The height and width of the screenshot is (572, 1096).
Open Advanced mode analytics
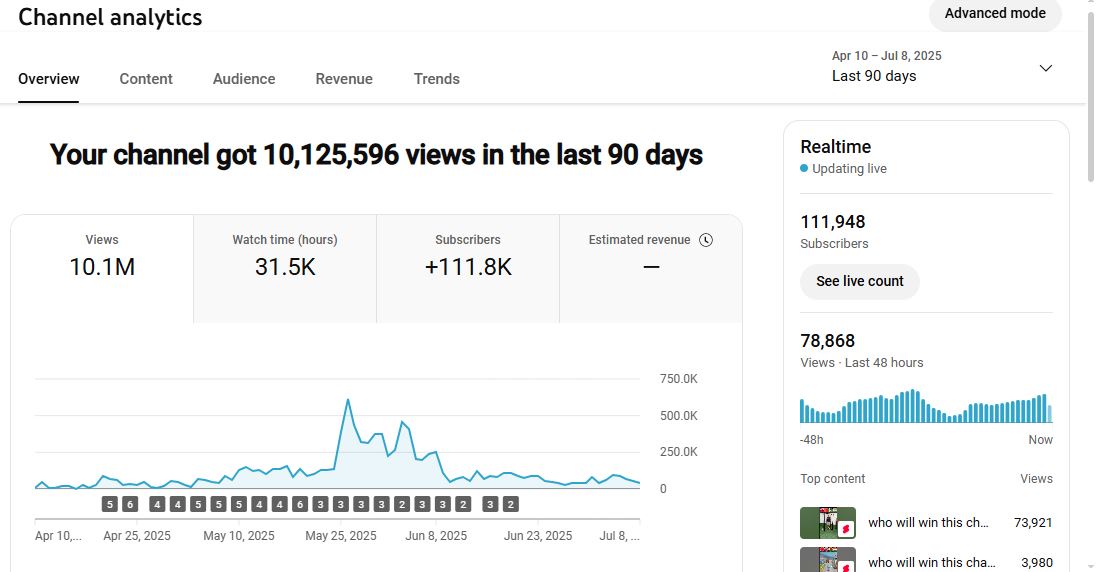point(995,13)
